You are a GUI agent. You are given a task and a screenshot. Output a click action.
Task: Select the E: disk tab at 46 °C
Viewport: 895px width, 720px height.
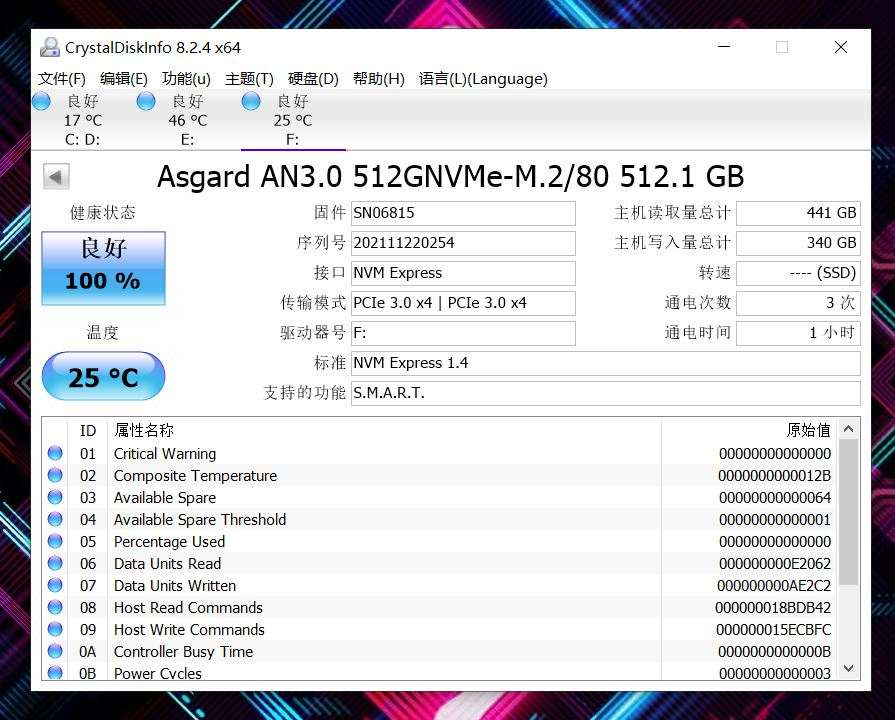coord(188,120)
